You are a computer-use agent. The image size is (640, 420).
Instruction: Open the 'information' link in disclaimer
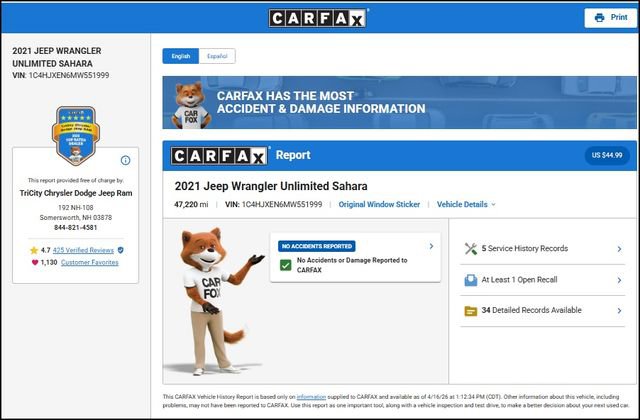coord(311,397)
